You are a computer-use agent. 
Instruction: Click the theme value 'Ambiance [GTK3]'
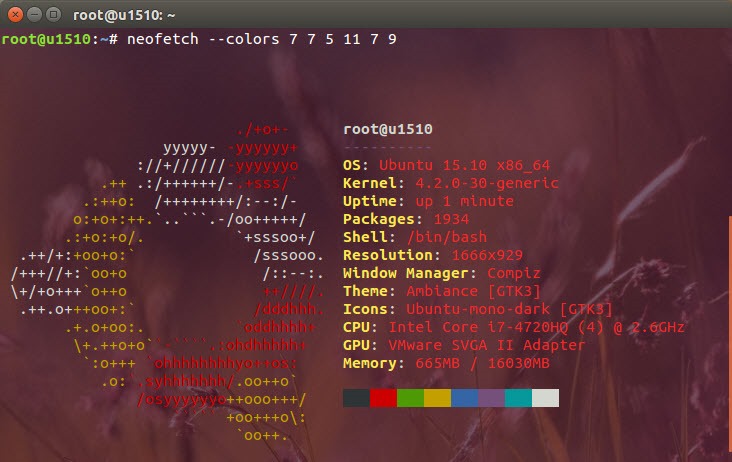point(473,291)
